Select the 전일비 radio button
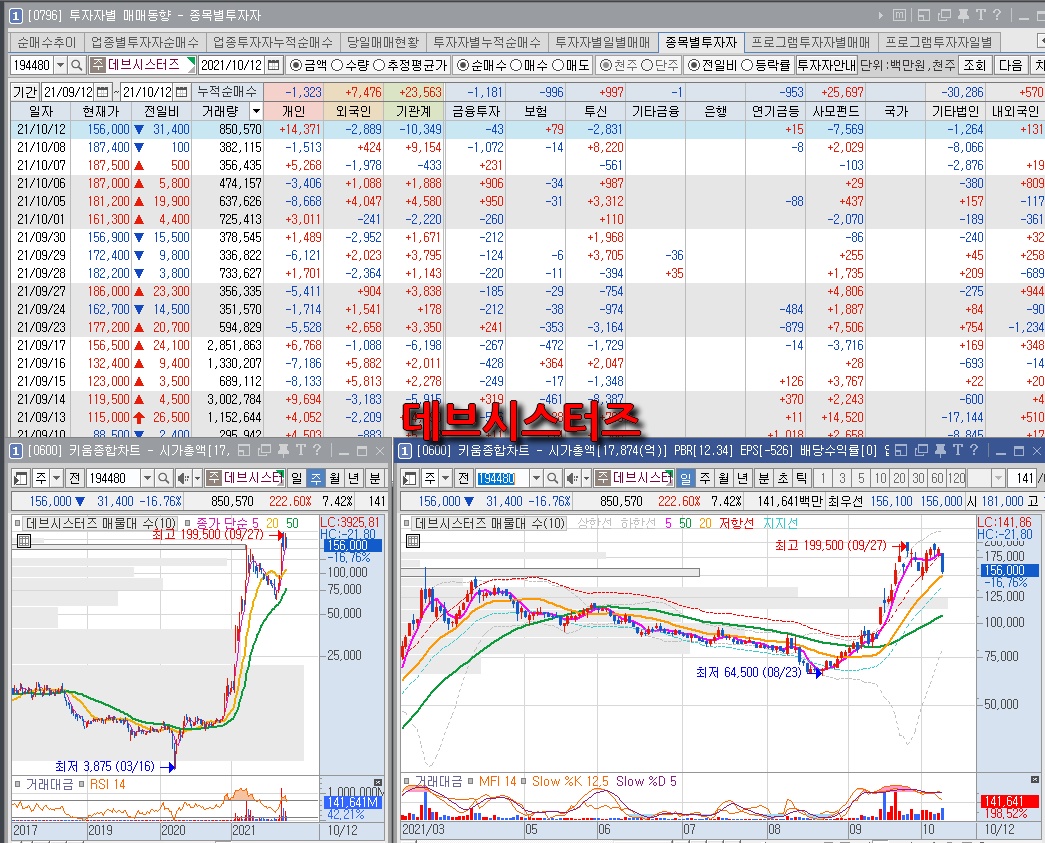The image size is (1045, 843). 694,65
